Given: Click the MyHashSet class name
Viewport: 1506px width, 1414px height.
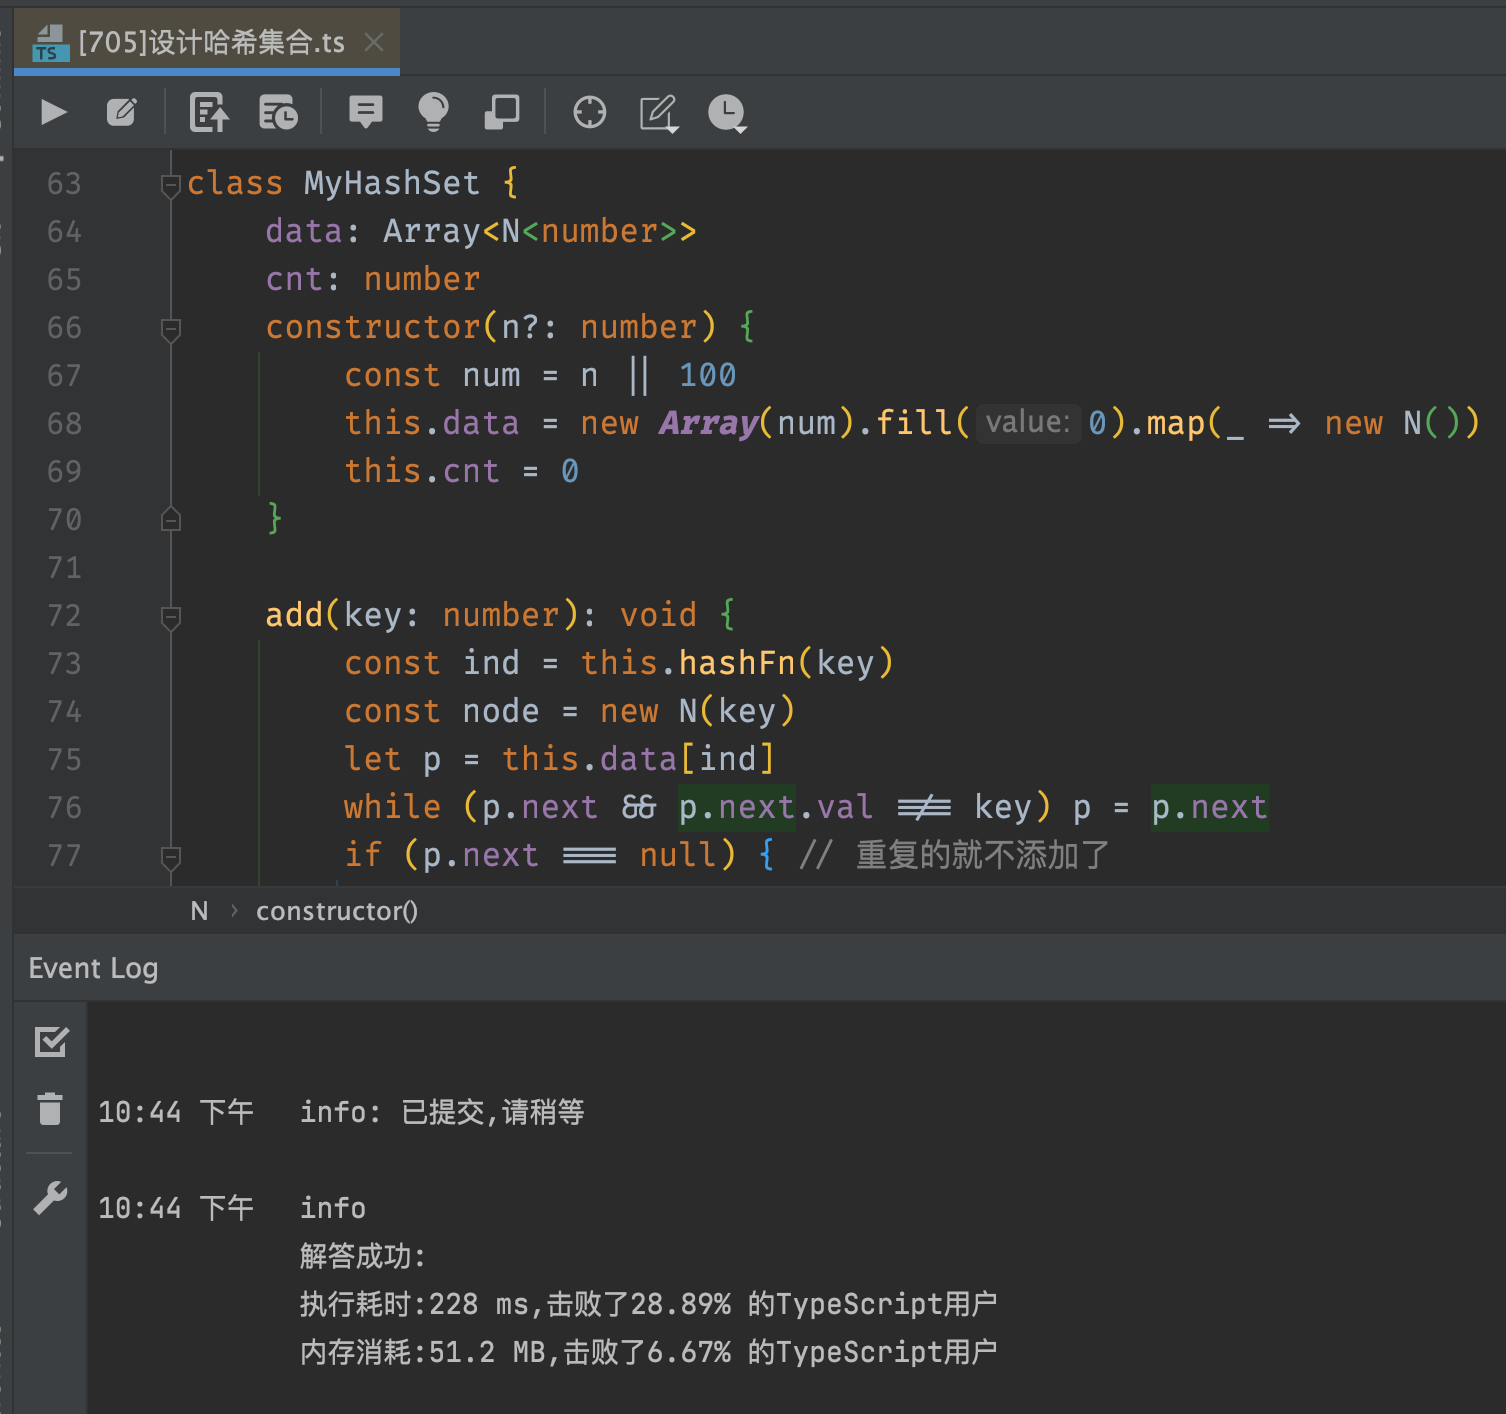Looking at the screenshot, I should pos(392,183).
